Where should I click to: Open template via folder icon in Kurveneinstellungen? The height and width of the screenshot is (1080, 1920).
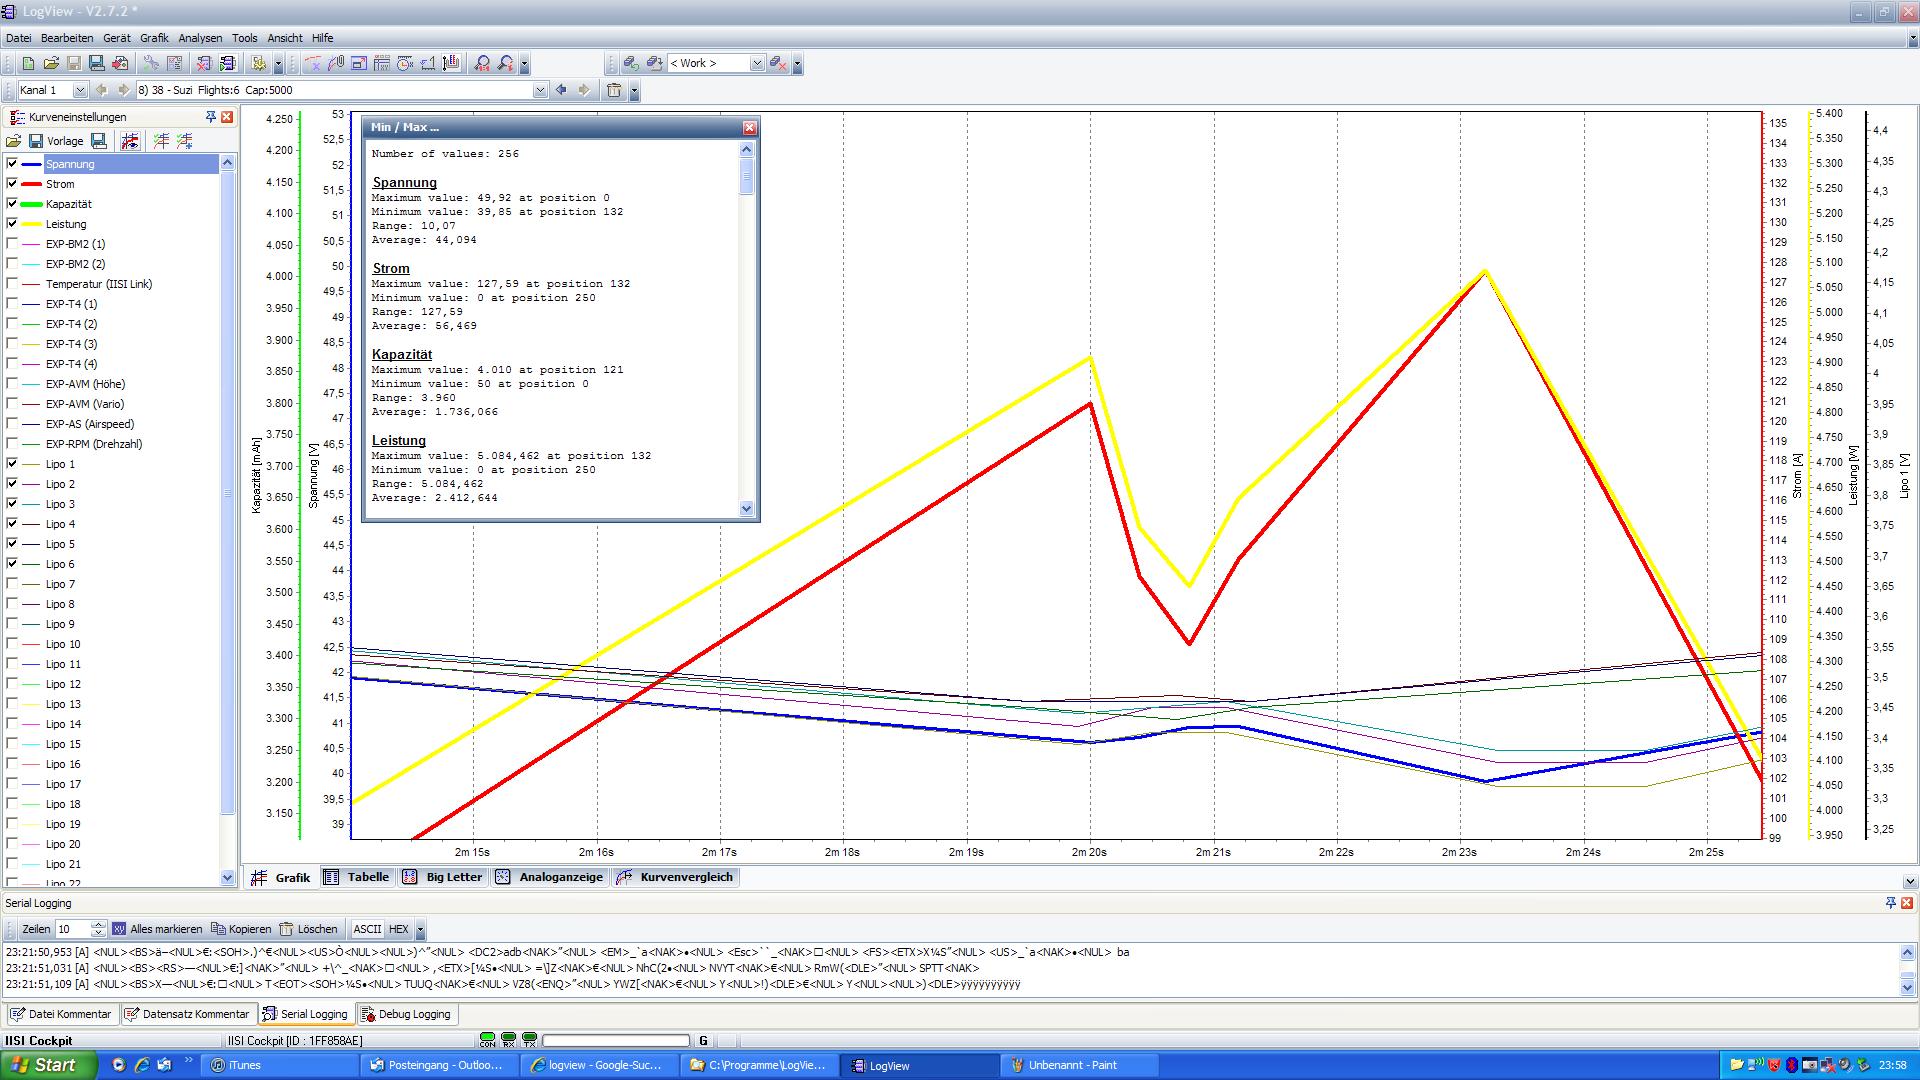pyautogui.click(x=14, y=141)
